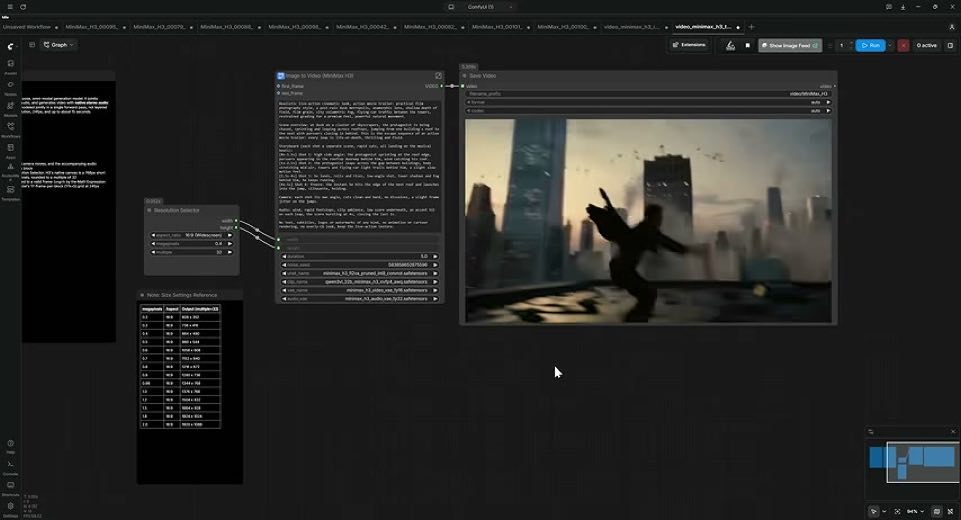Click the batch count field showing 1
Screen dimensions: 961x520
click(841, 45)
